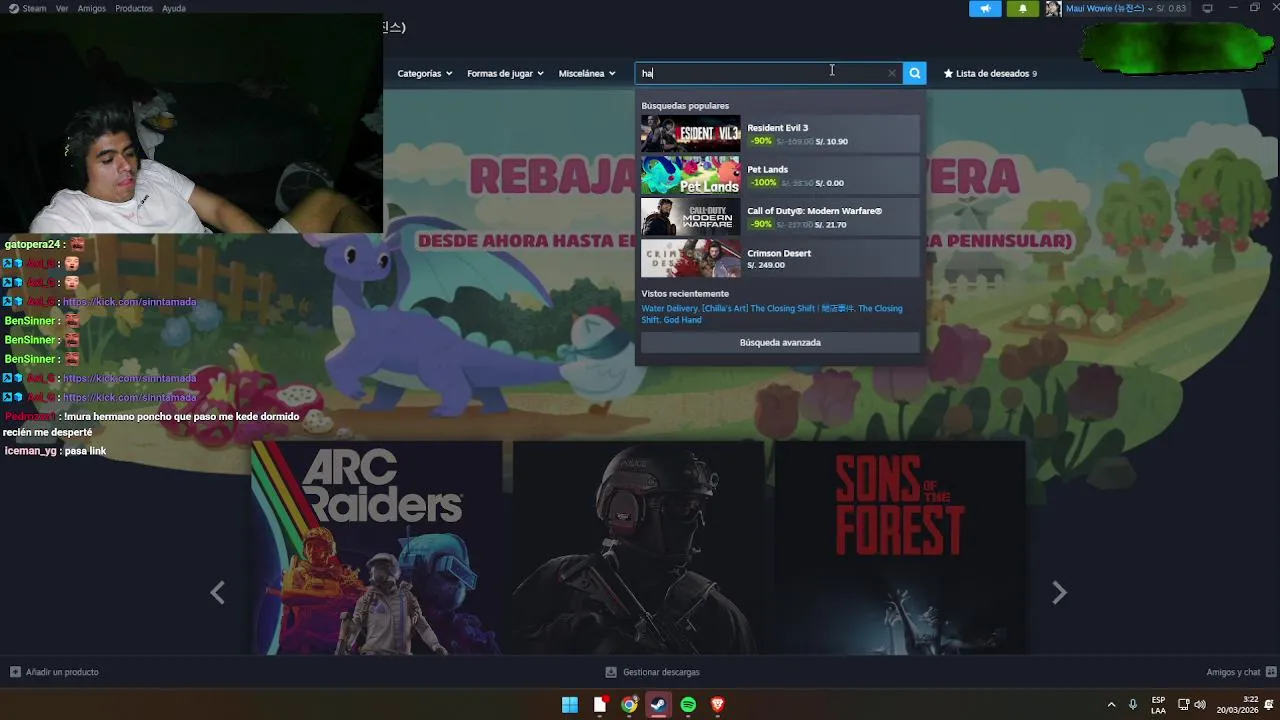Click the Búsqueda avanzada button
Viewport: 1280px width, 720px height.
[x=780, y=342]
